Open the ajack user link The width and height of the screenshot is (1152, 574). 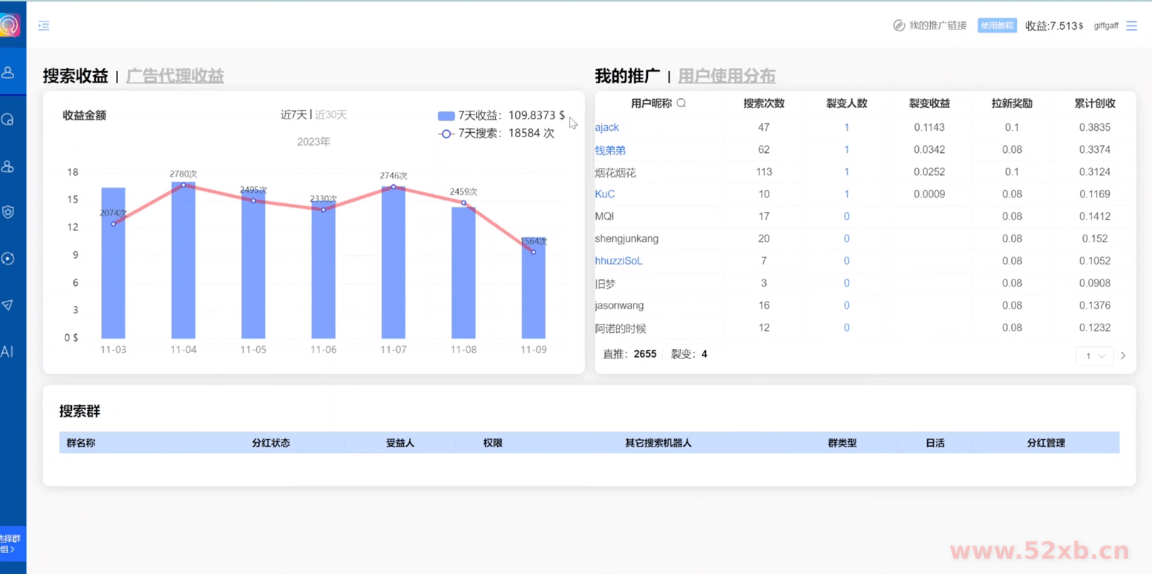click(x=607, y=127)
